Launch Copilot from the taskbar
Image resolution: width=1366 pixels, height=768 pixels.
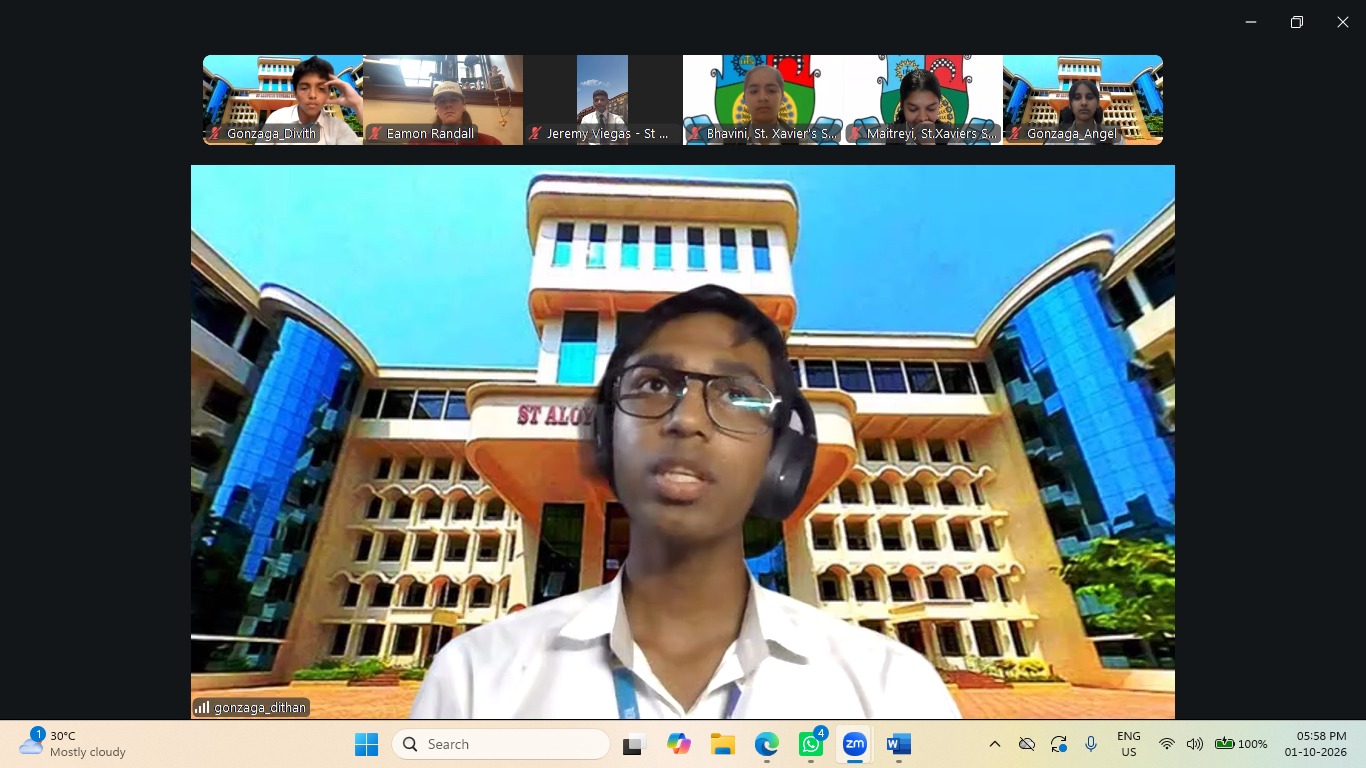[679, 744]
